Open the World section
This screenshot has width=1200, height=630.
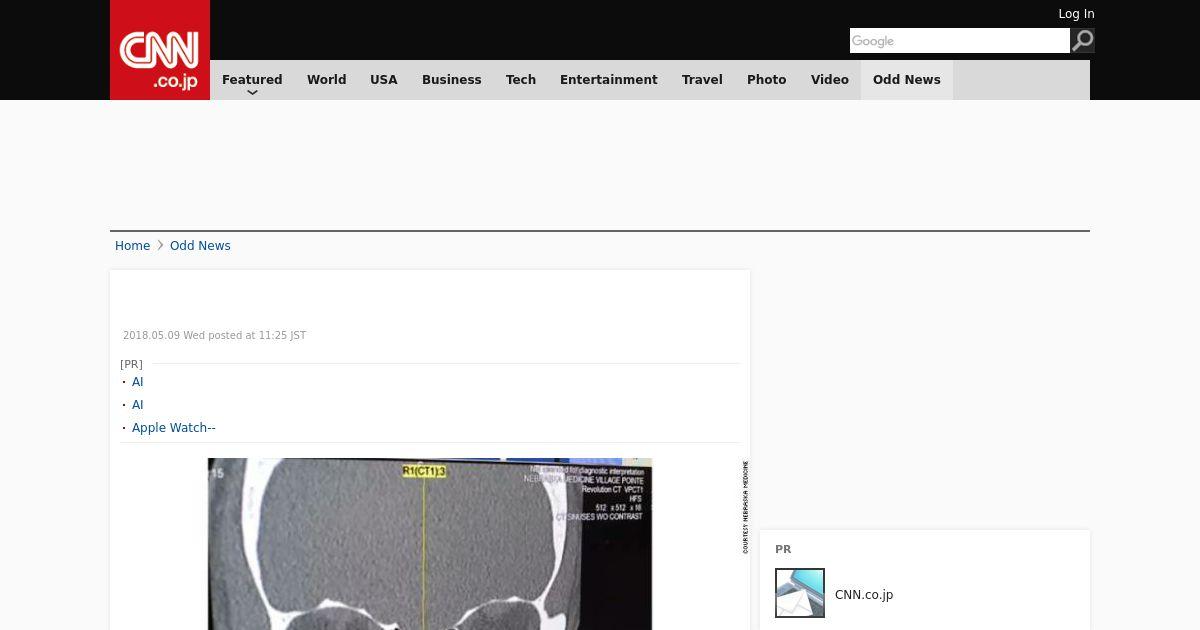point(326,80)
